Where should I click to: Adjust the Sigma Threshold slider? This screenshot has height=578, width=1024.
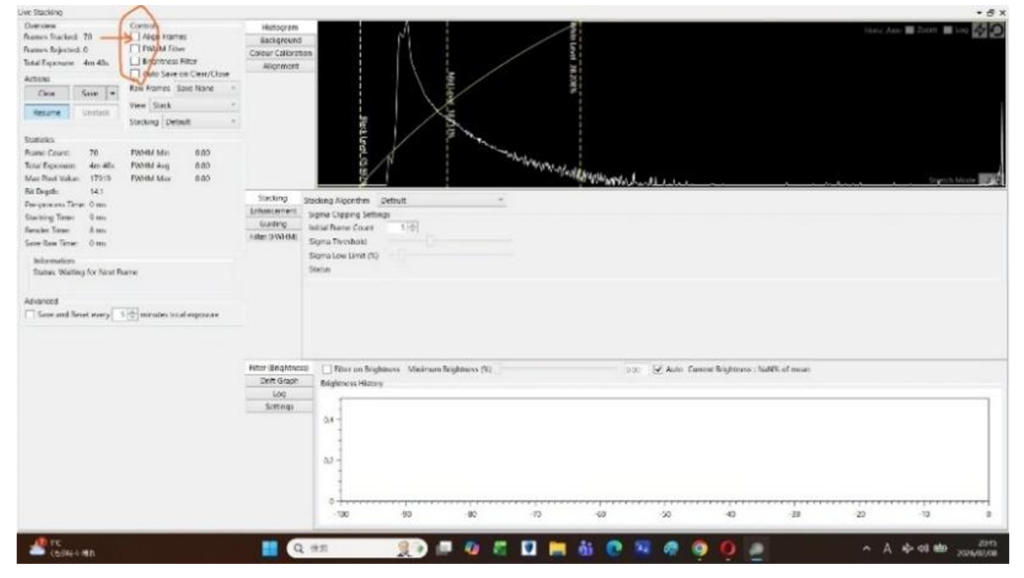pos(431,241)
